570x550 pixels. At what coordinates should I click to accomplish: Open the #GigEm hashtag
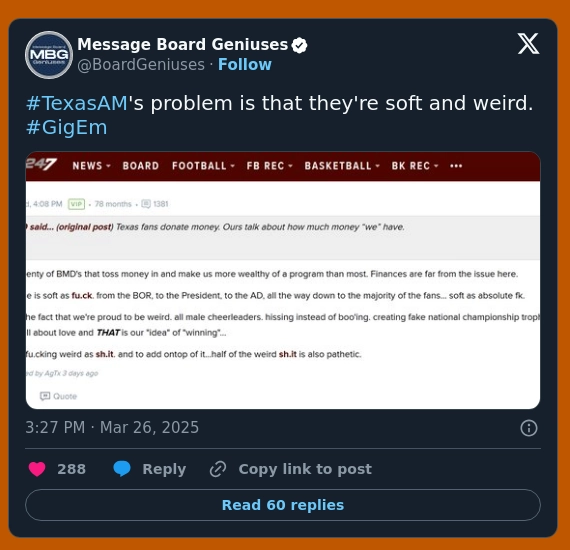pos(67,128)
